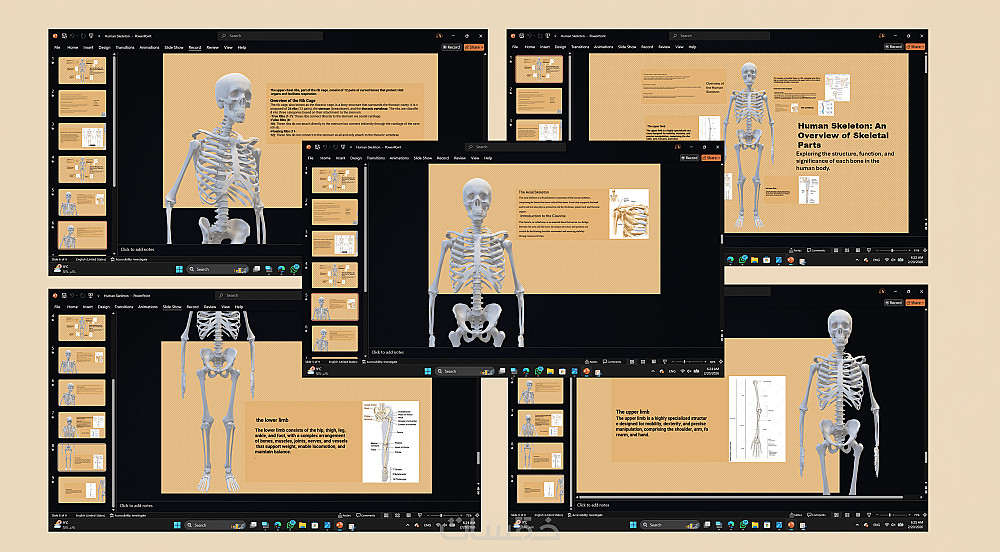Select Slide Show tab in lower limb window

coord(172,307)
